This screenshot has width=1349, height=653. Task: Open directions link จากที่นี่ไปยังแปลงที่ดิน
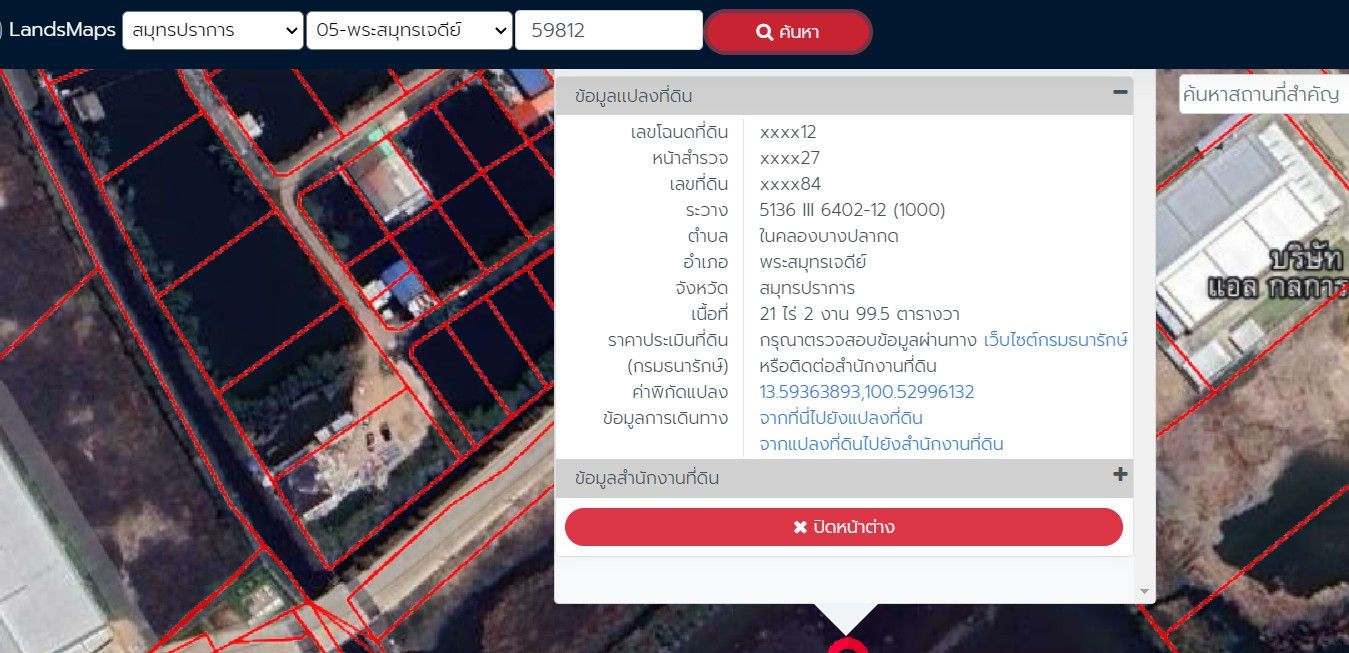[841, 418]
